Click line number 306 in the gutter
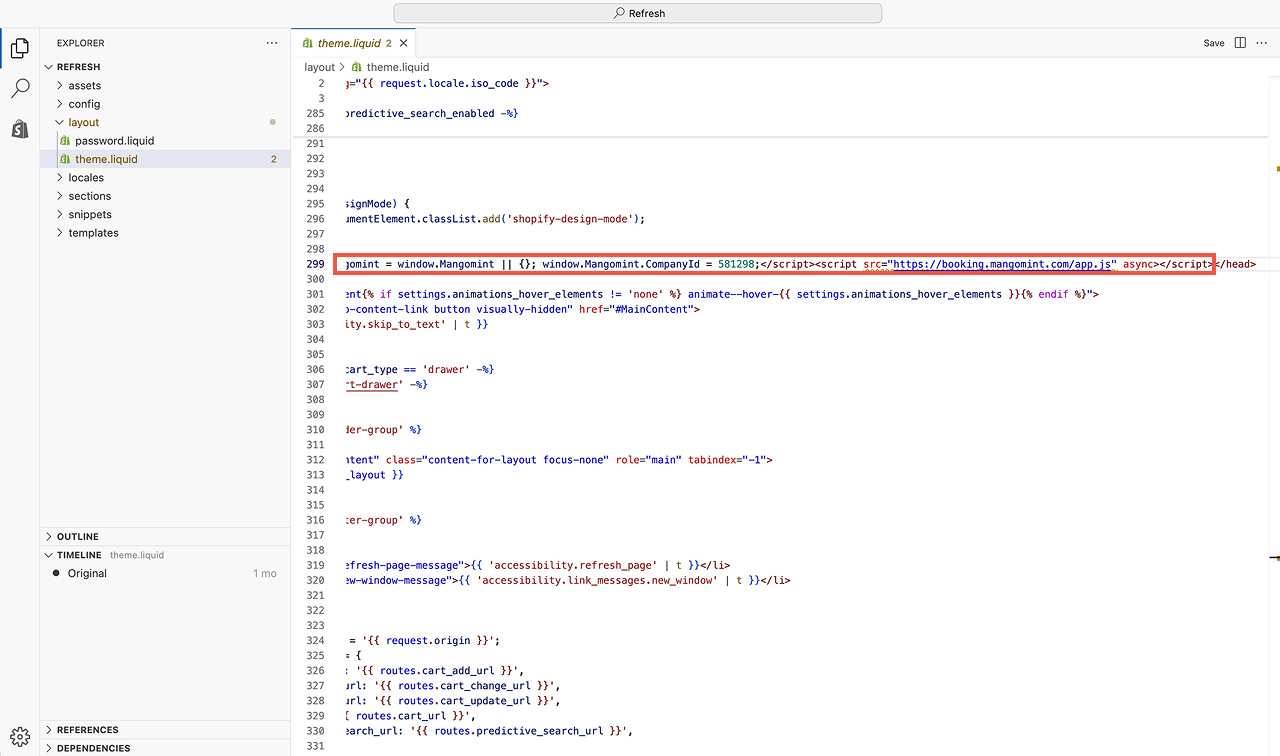 pos(315,369)
